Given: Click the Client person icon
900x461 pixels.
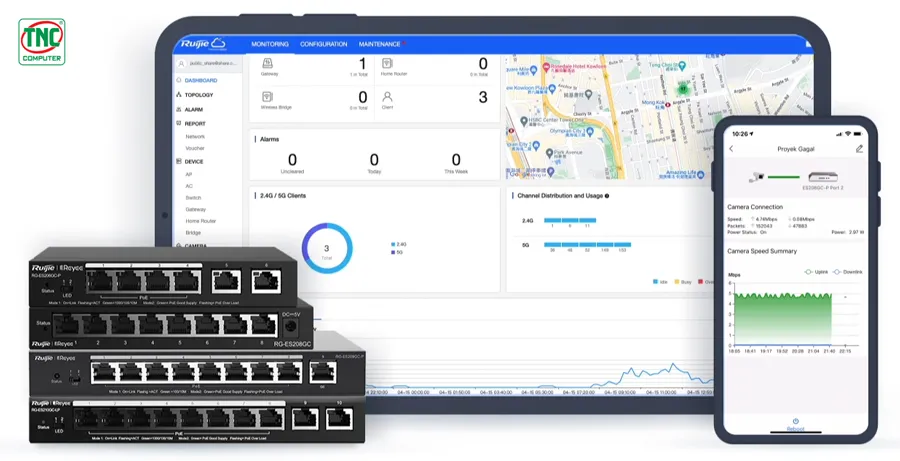Looking at the screenshot, I should (x=387, y=96).
